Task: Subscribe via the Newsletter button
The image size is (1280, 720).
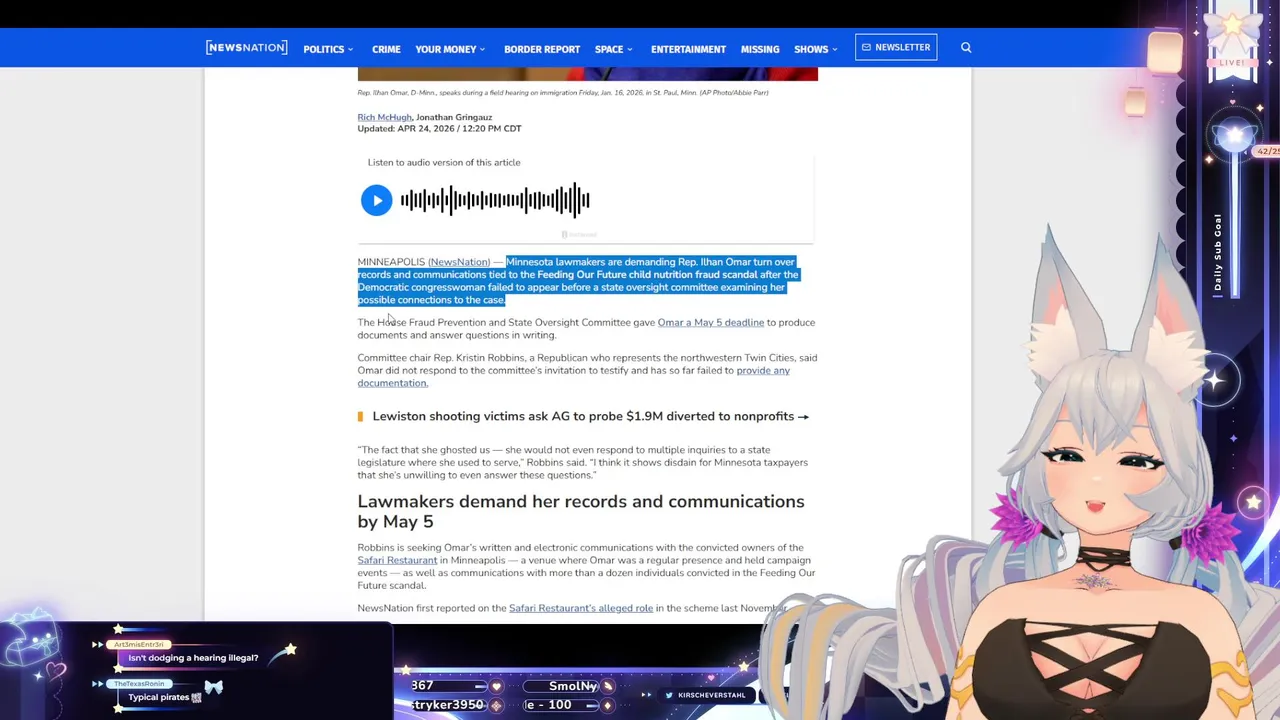Action: pos(896,47)
